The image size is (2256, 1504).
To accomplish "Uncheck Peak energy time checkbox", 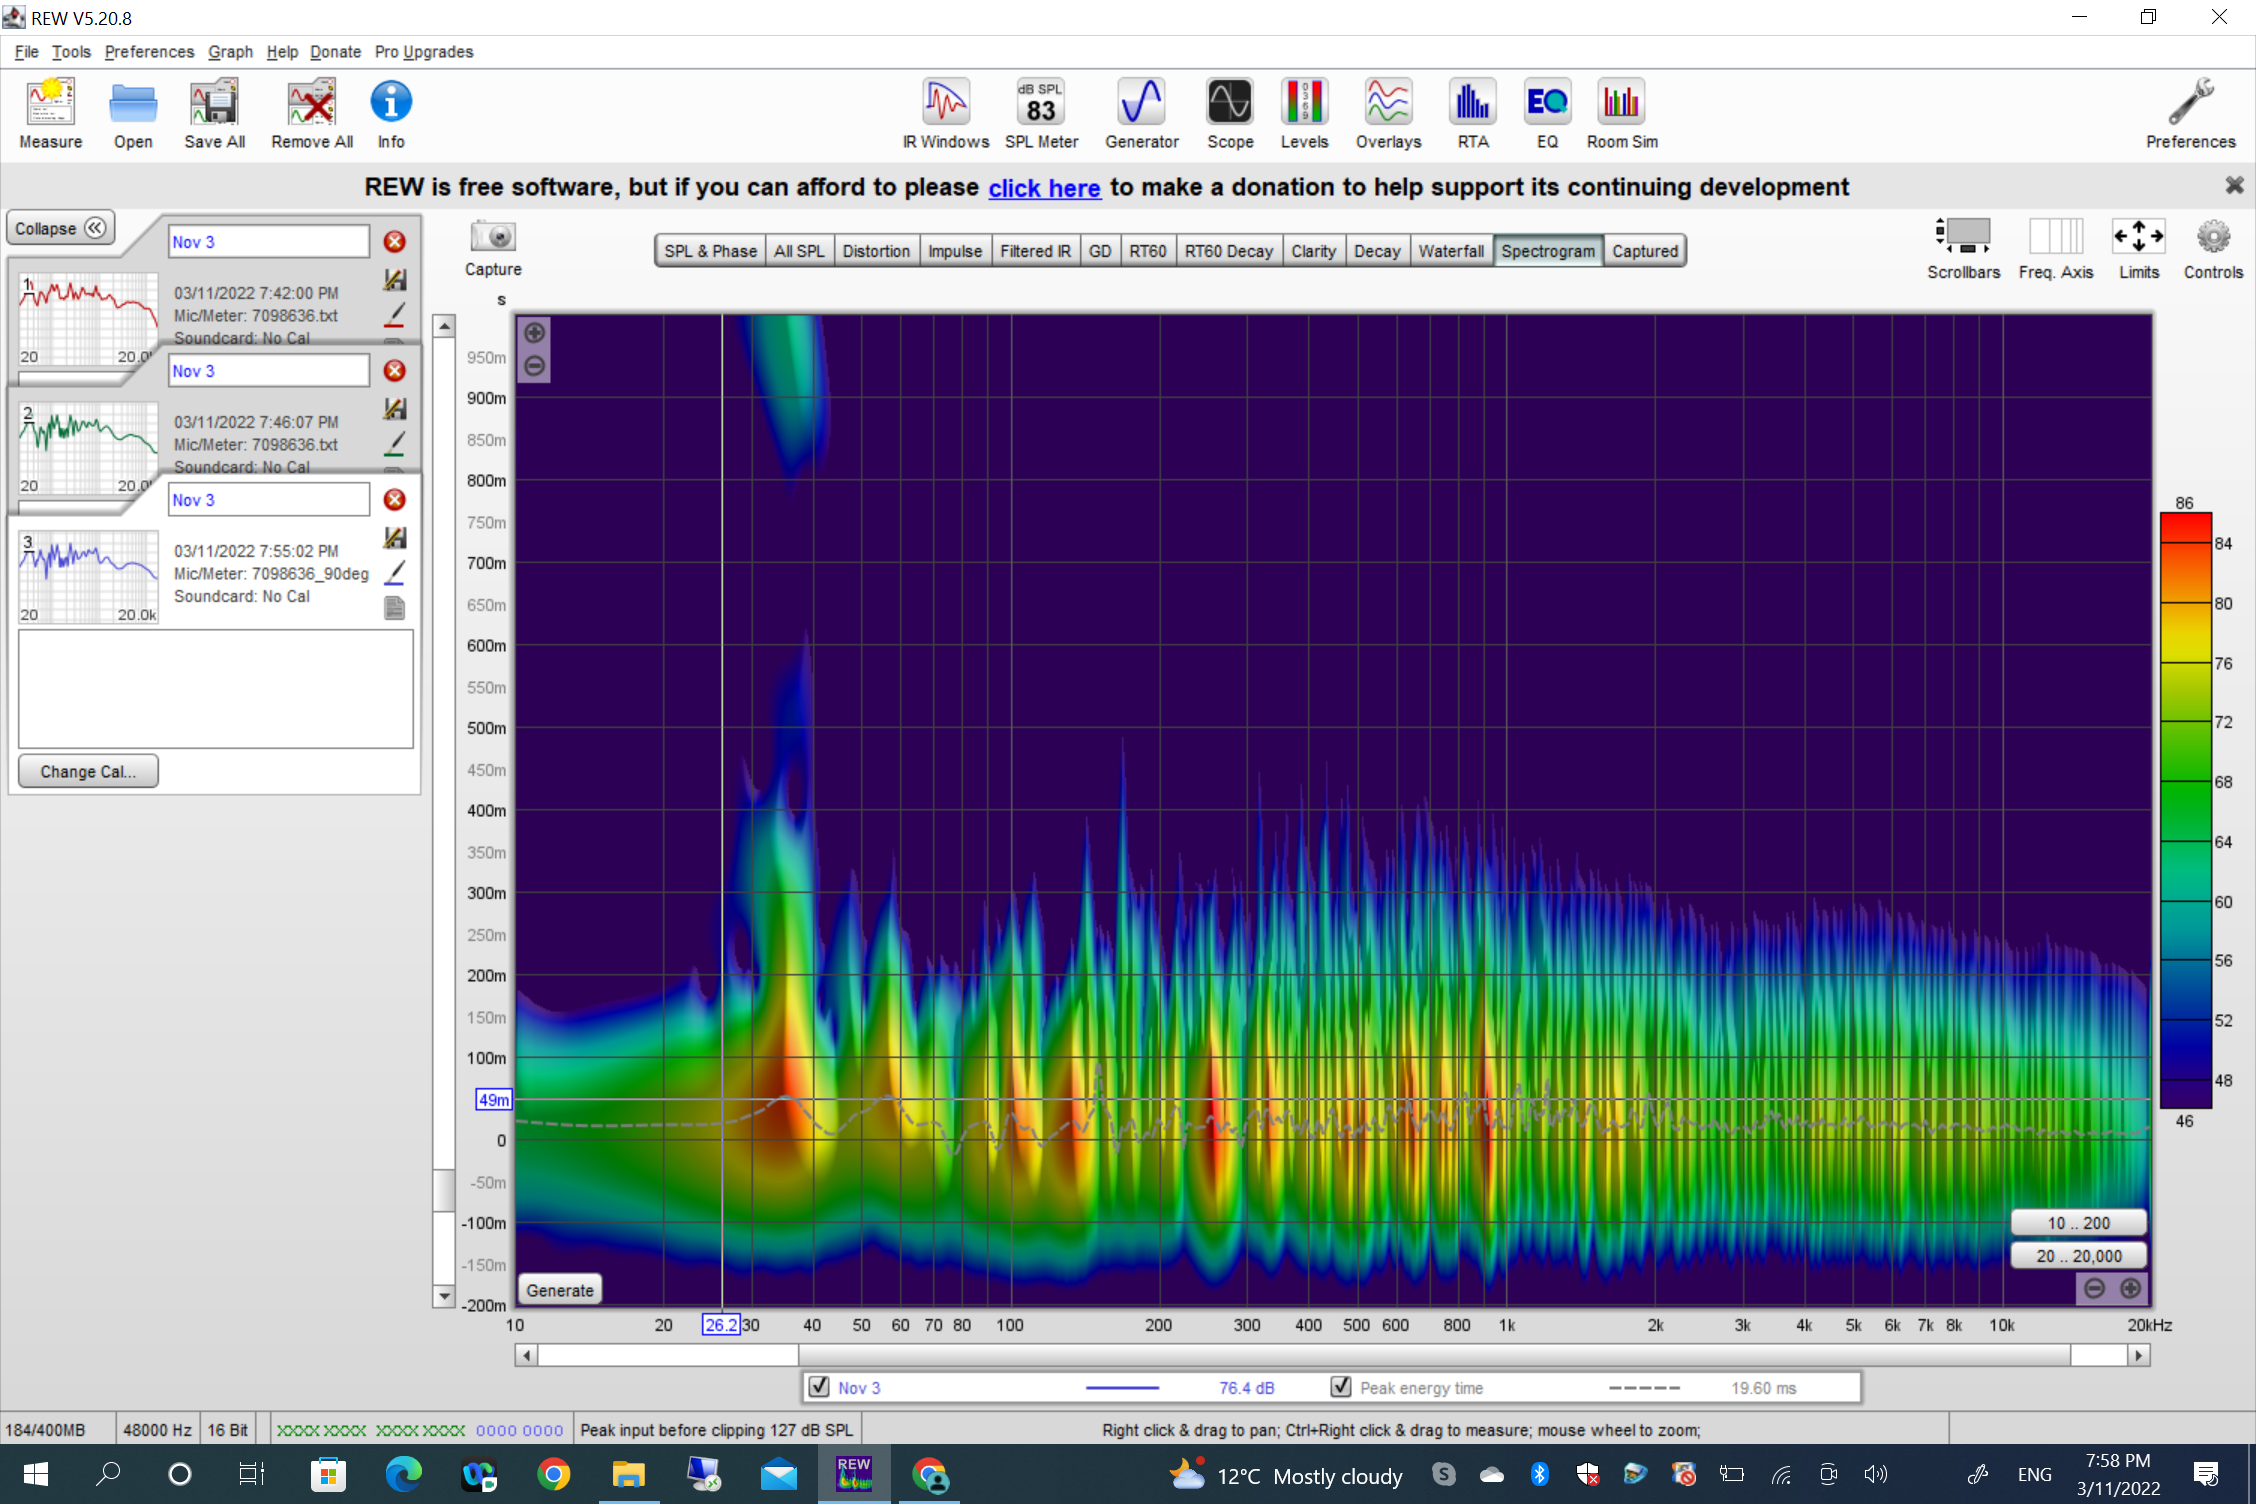I will coord(1341,1387).
